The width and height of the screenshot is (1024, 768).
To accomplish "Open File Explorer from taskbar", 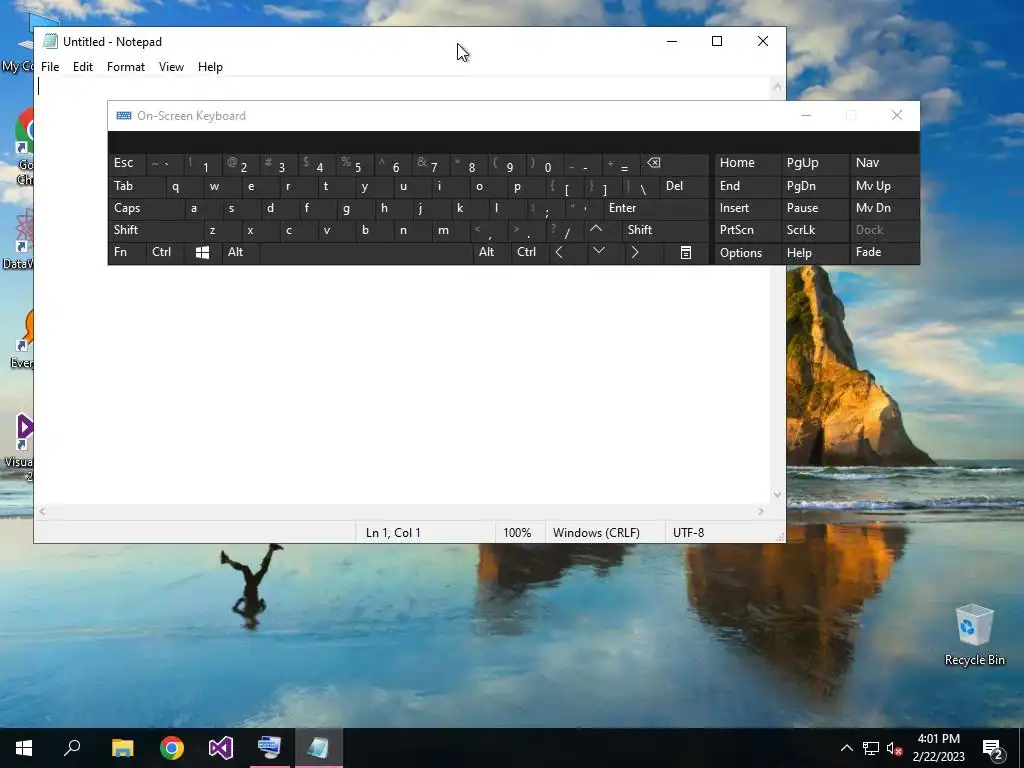I will (x=122, y=748).
